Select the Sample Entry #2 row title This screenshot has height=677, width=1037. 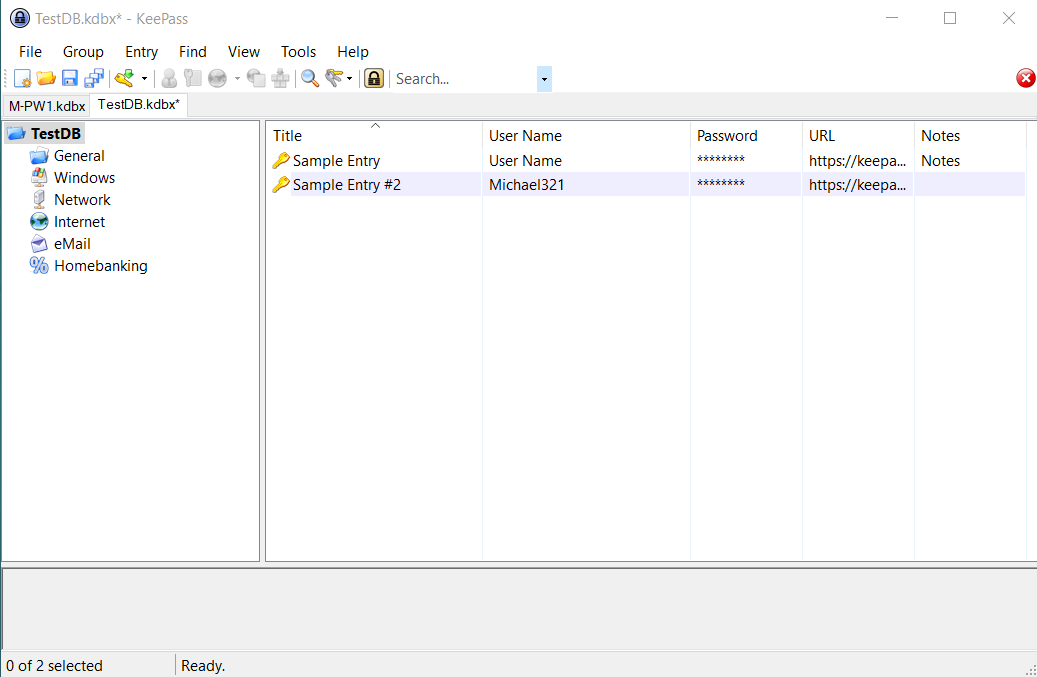(x=347, y=184)
